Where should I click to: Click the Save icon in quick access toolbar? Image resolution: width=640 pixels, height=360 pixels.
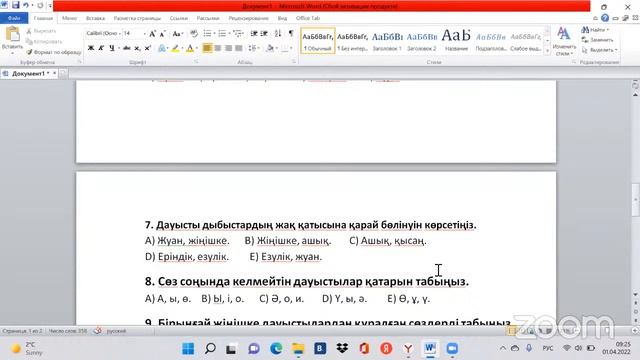point(16,5)
